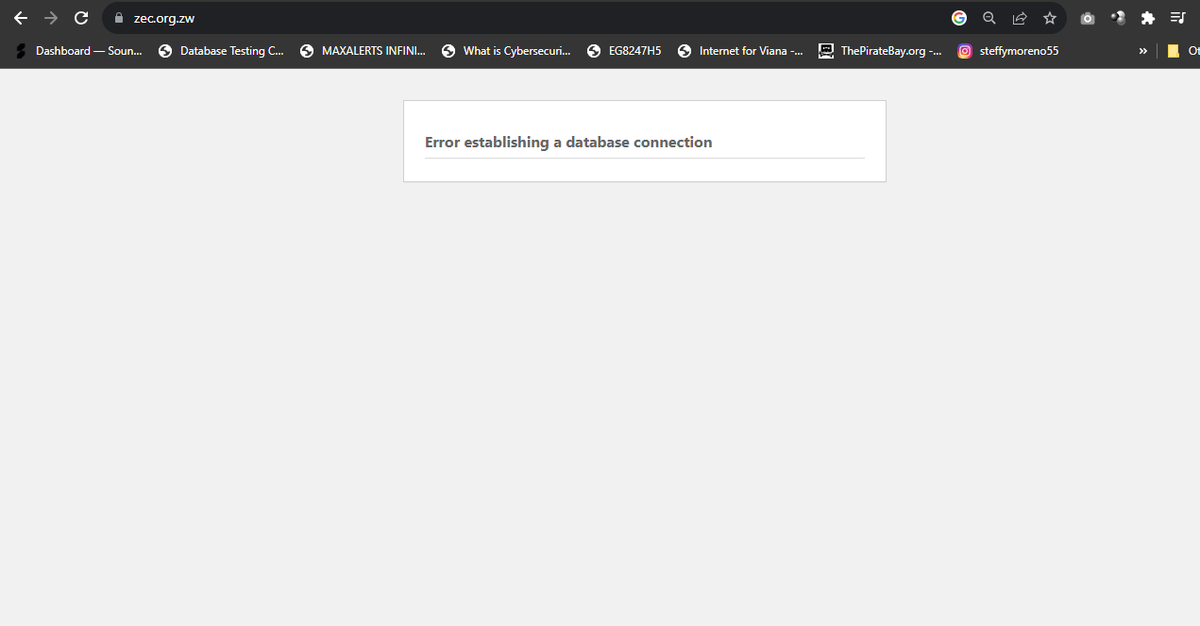Go back to the previous page
The width and height of the screenshot is (1200, 626).
tap(21, 18)
